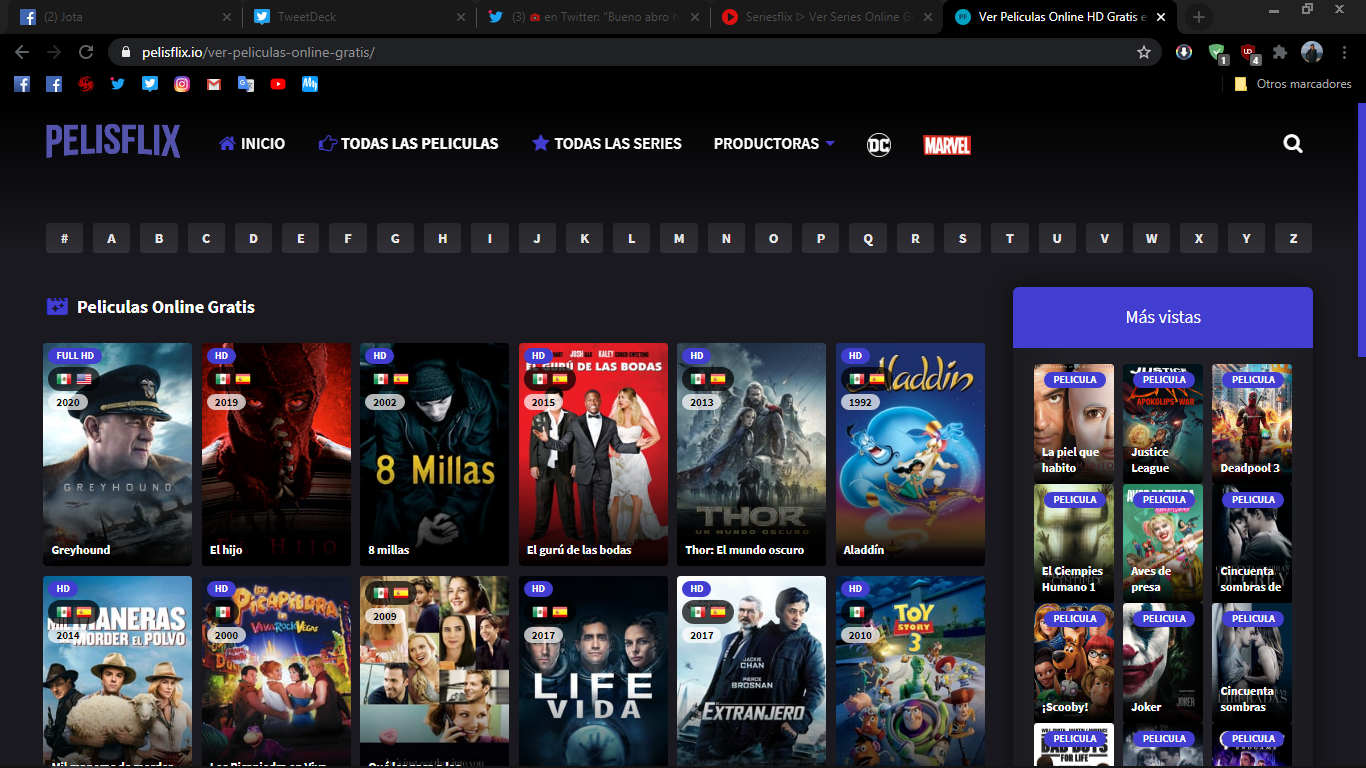Open the Greyhound movie poster
1366x768 pixels.
(x=117, y=454)
